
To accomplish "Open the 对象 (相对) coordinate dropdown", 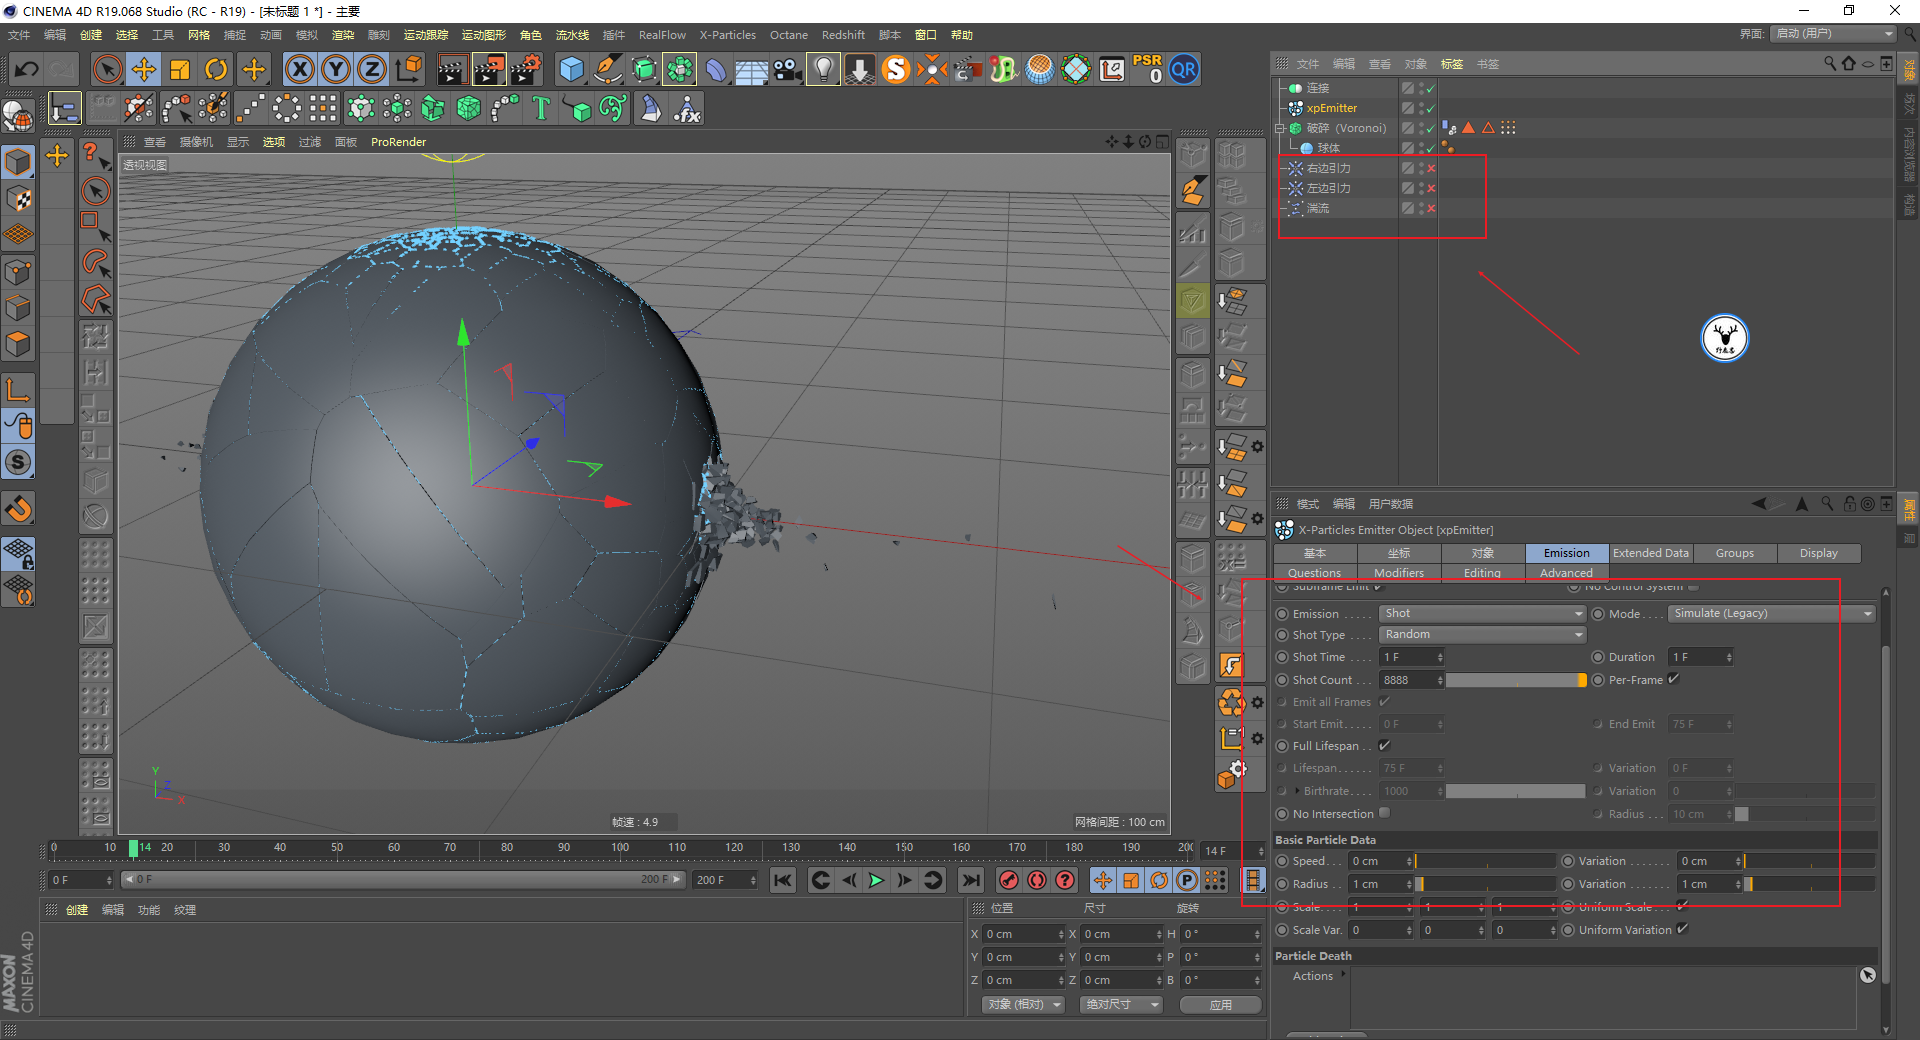I will click(x=1022, y=1004).
